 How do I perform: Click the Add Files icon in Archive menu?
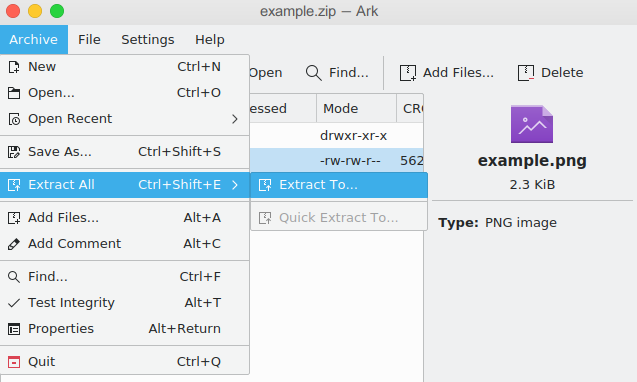pyautogui.click(x=14, y=218)
